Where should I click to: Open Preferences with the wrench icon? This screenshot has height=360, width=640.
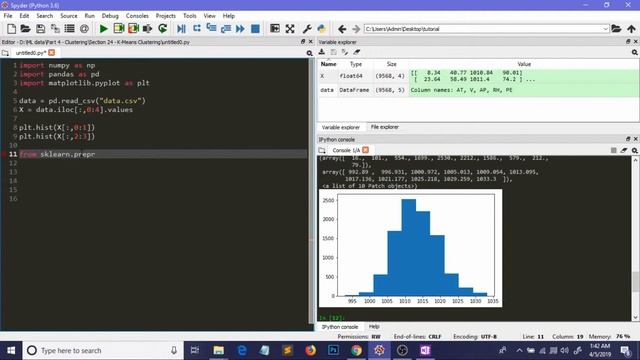pos(307,29)
